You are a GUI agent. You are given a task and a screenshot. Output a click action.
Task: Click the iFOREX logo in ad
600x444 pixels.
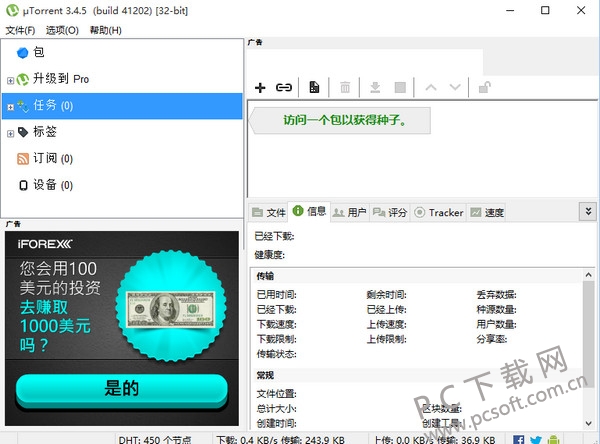point(45,244)
